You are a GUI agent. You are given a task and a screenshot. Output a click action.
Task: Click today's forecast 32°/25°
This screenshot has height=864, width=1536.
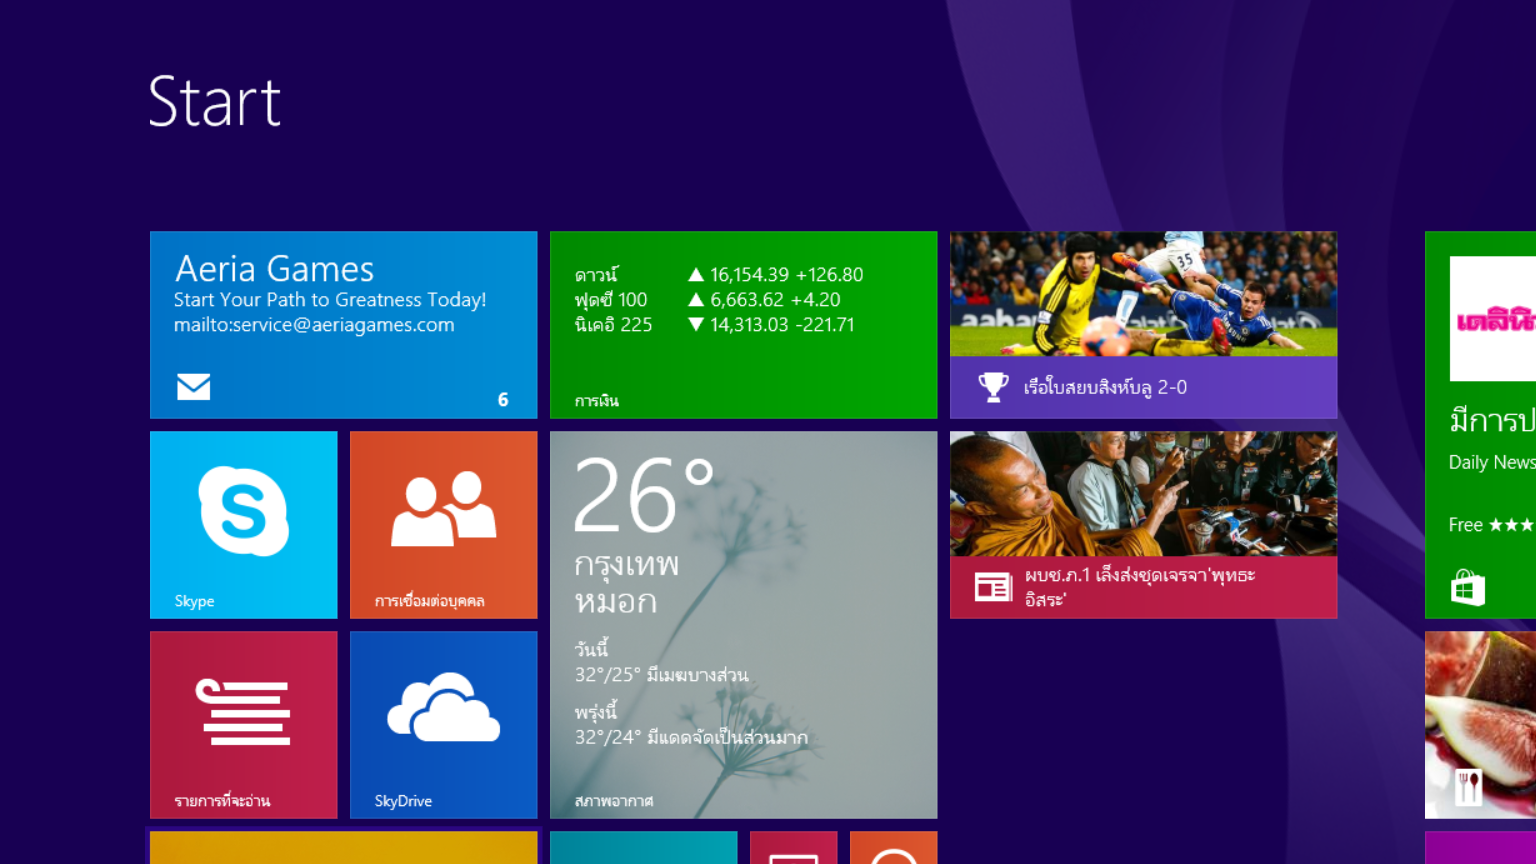(662, 675)
